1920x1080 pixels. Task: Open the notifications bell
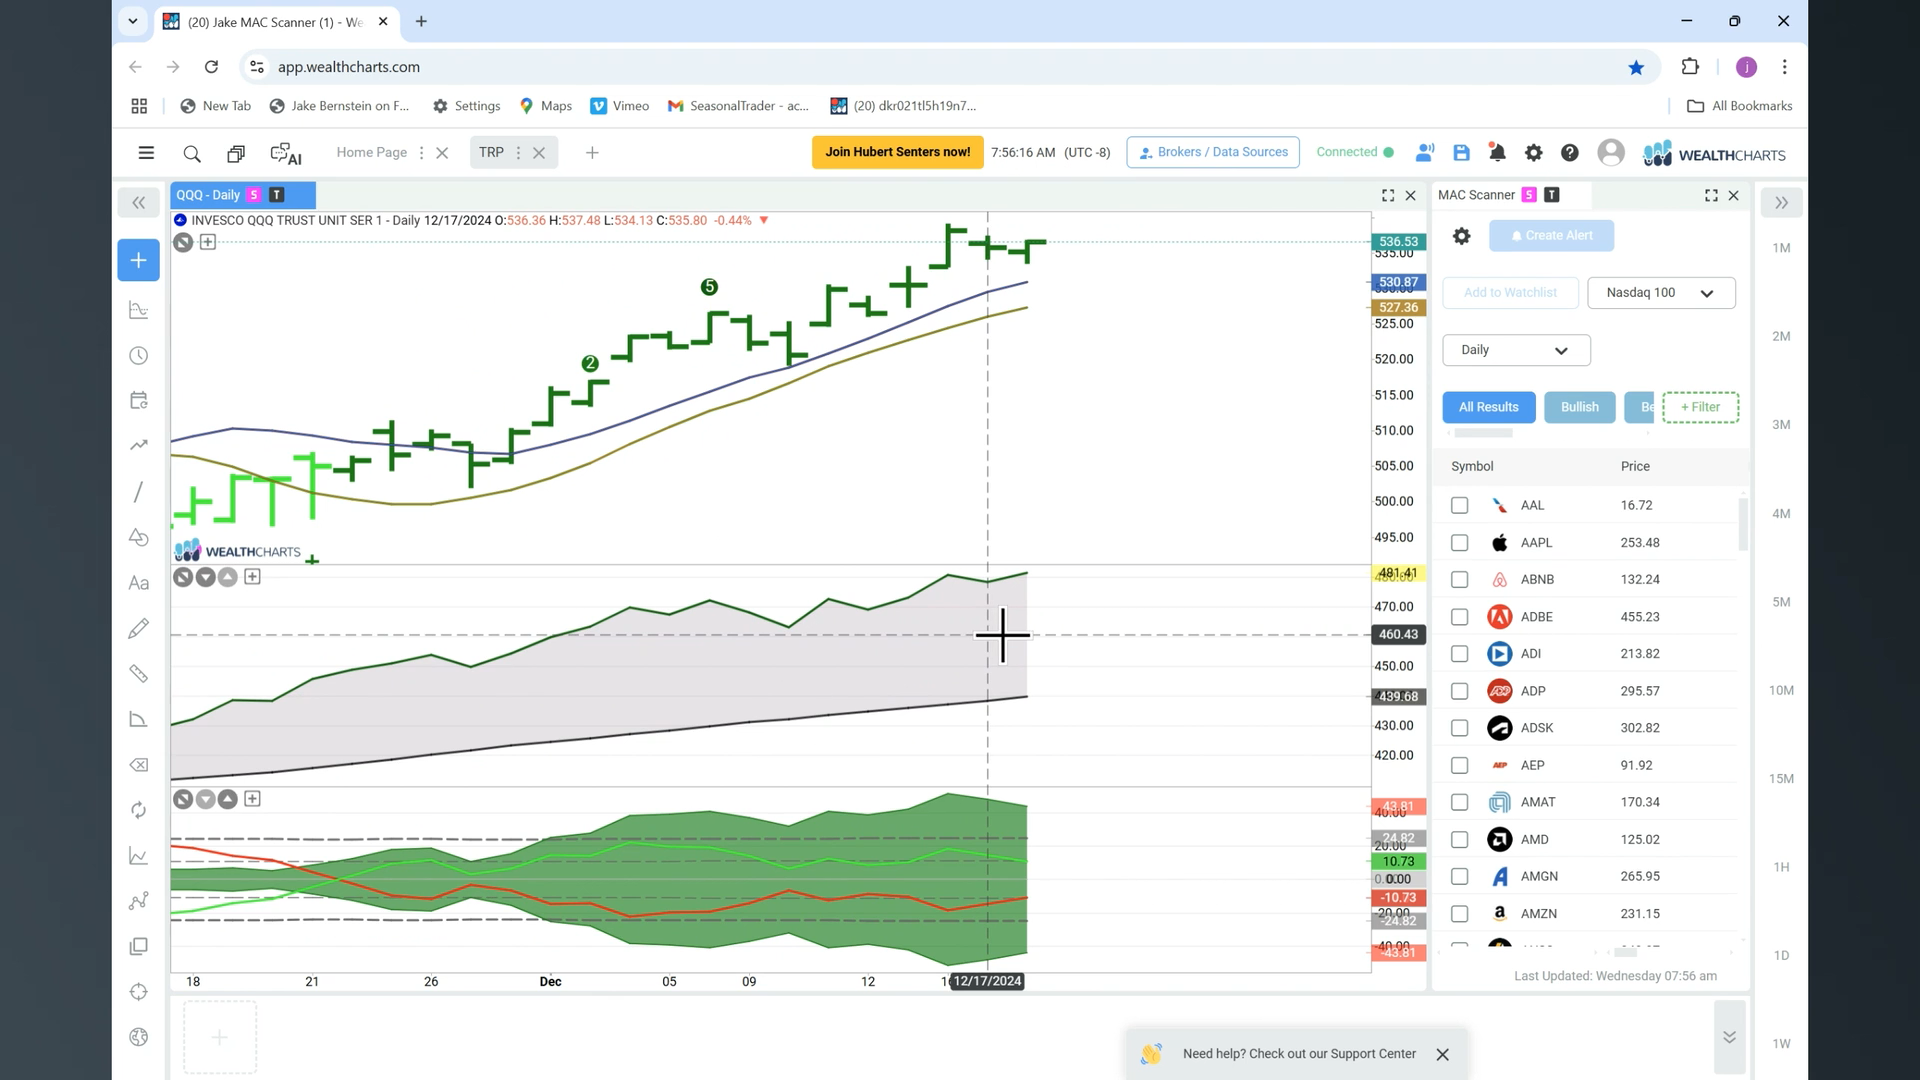pyautogui.click(x=1497, y=153)
